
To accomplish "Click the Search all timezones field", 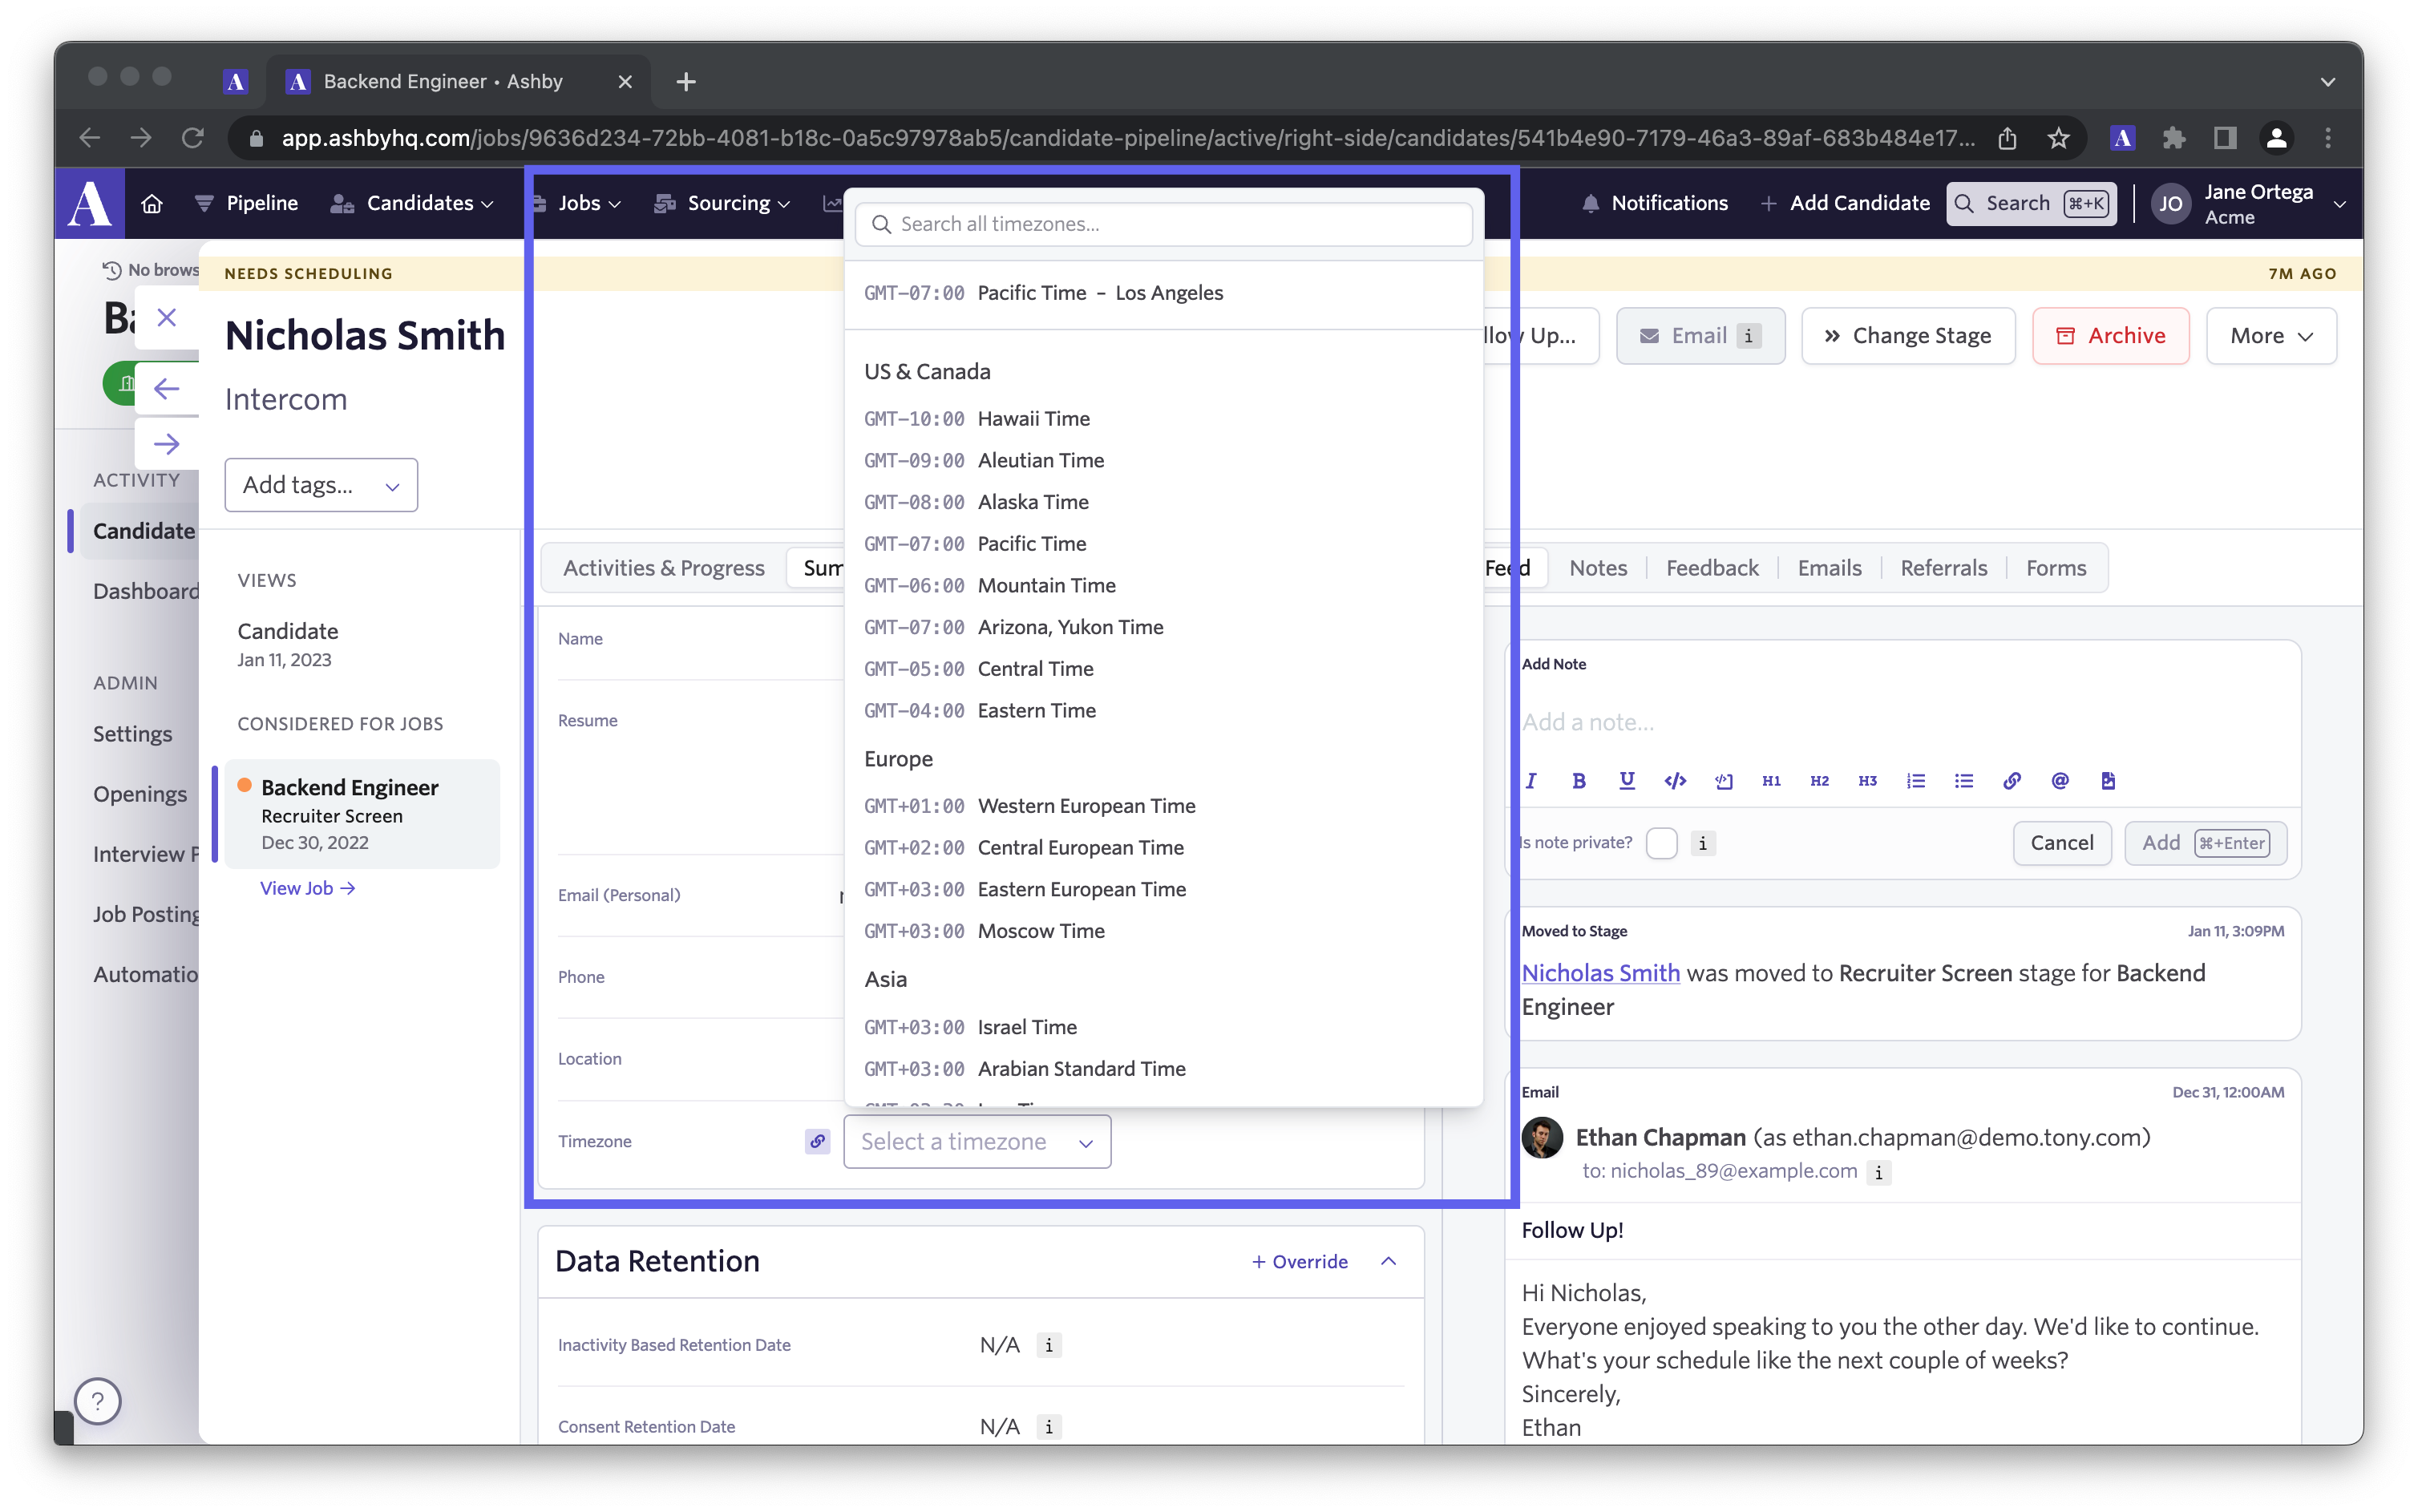I will (1164, 224).
